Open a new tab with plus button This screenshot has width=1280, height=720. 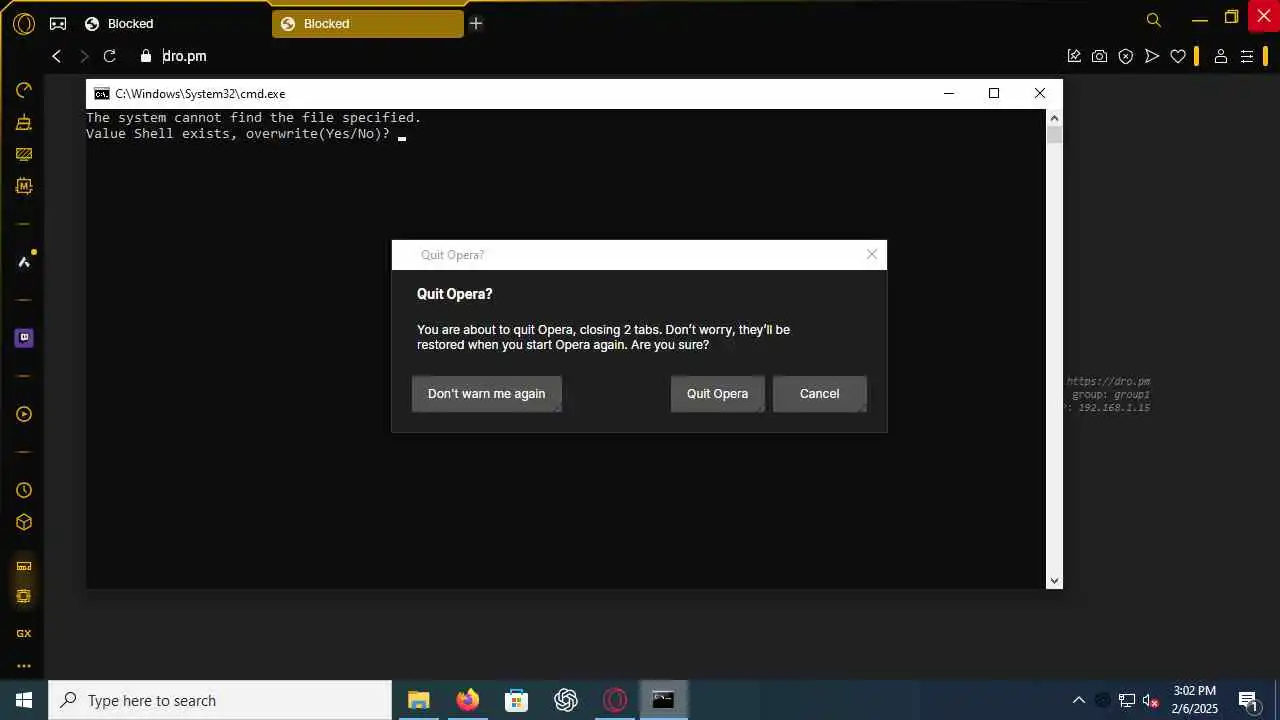(x=476, y=23)
